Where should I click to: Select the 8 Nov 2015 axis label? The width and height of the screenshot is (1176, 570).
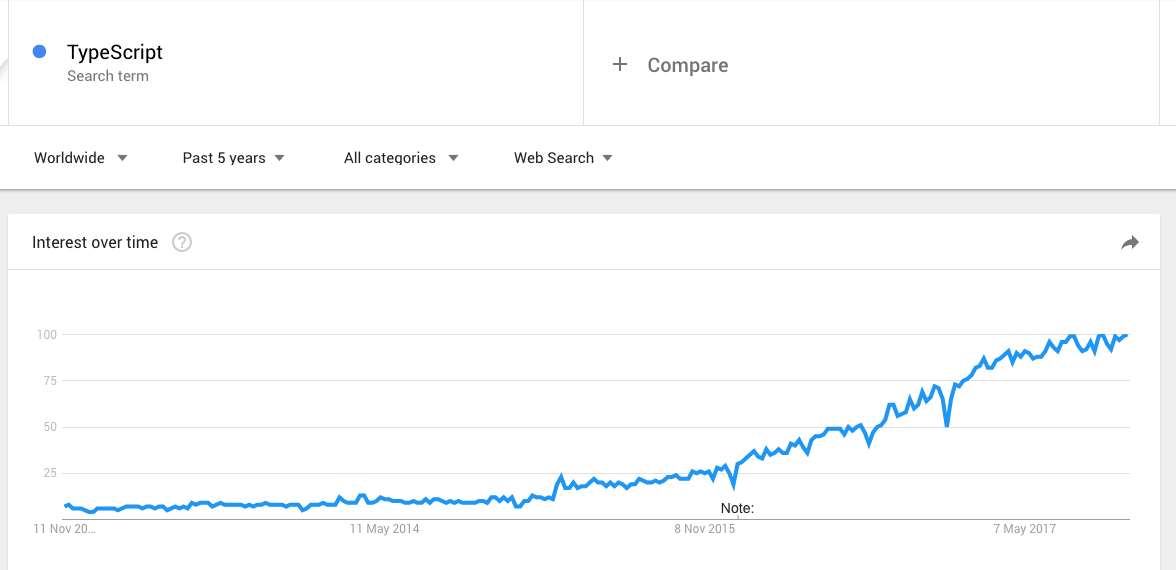click(704, 529)
